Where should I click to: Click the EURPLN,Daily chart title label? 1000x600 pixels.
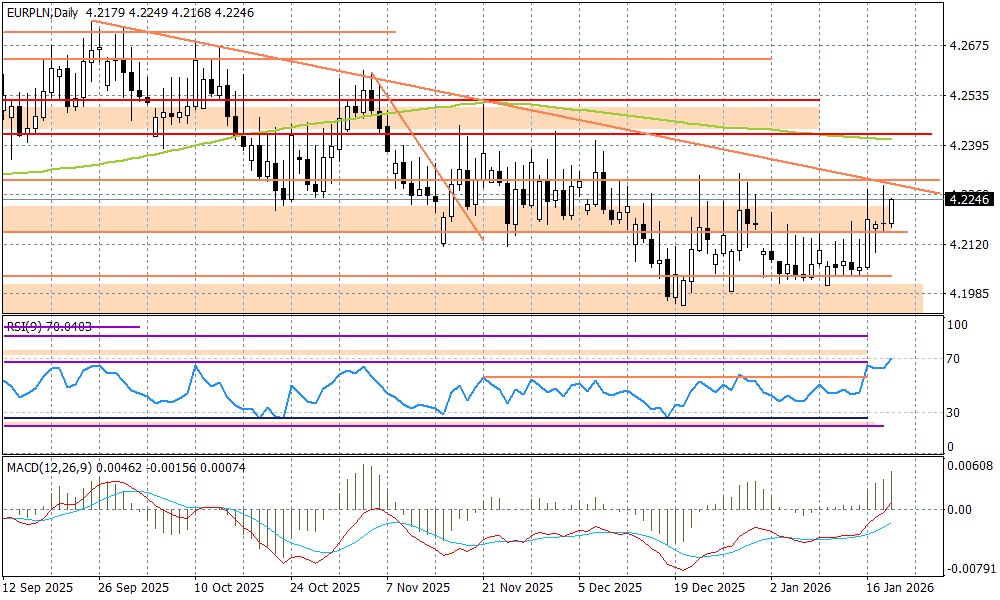click(43, 12)
